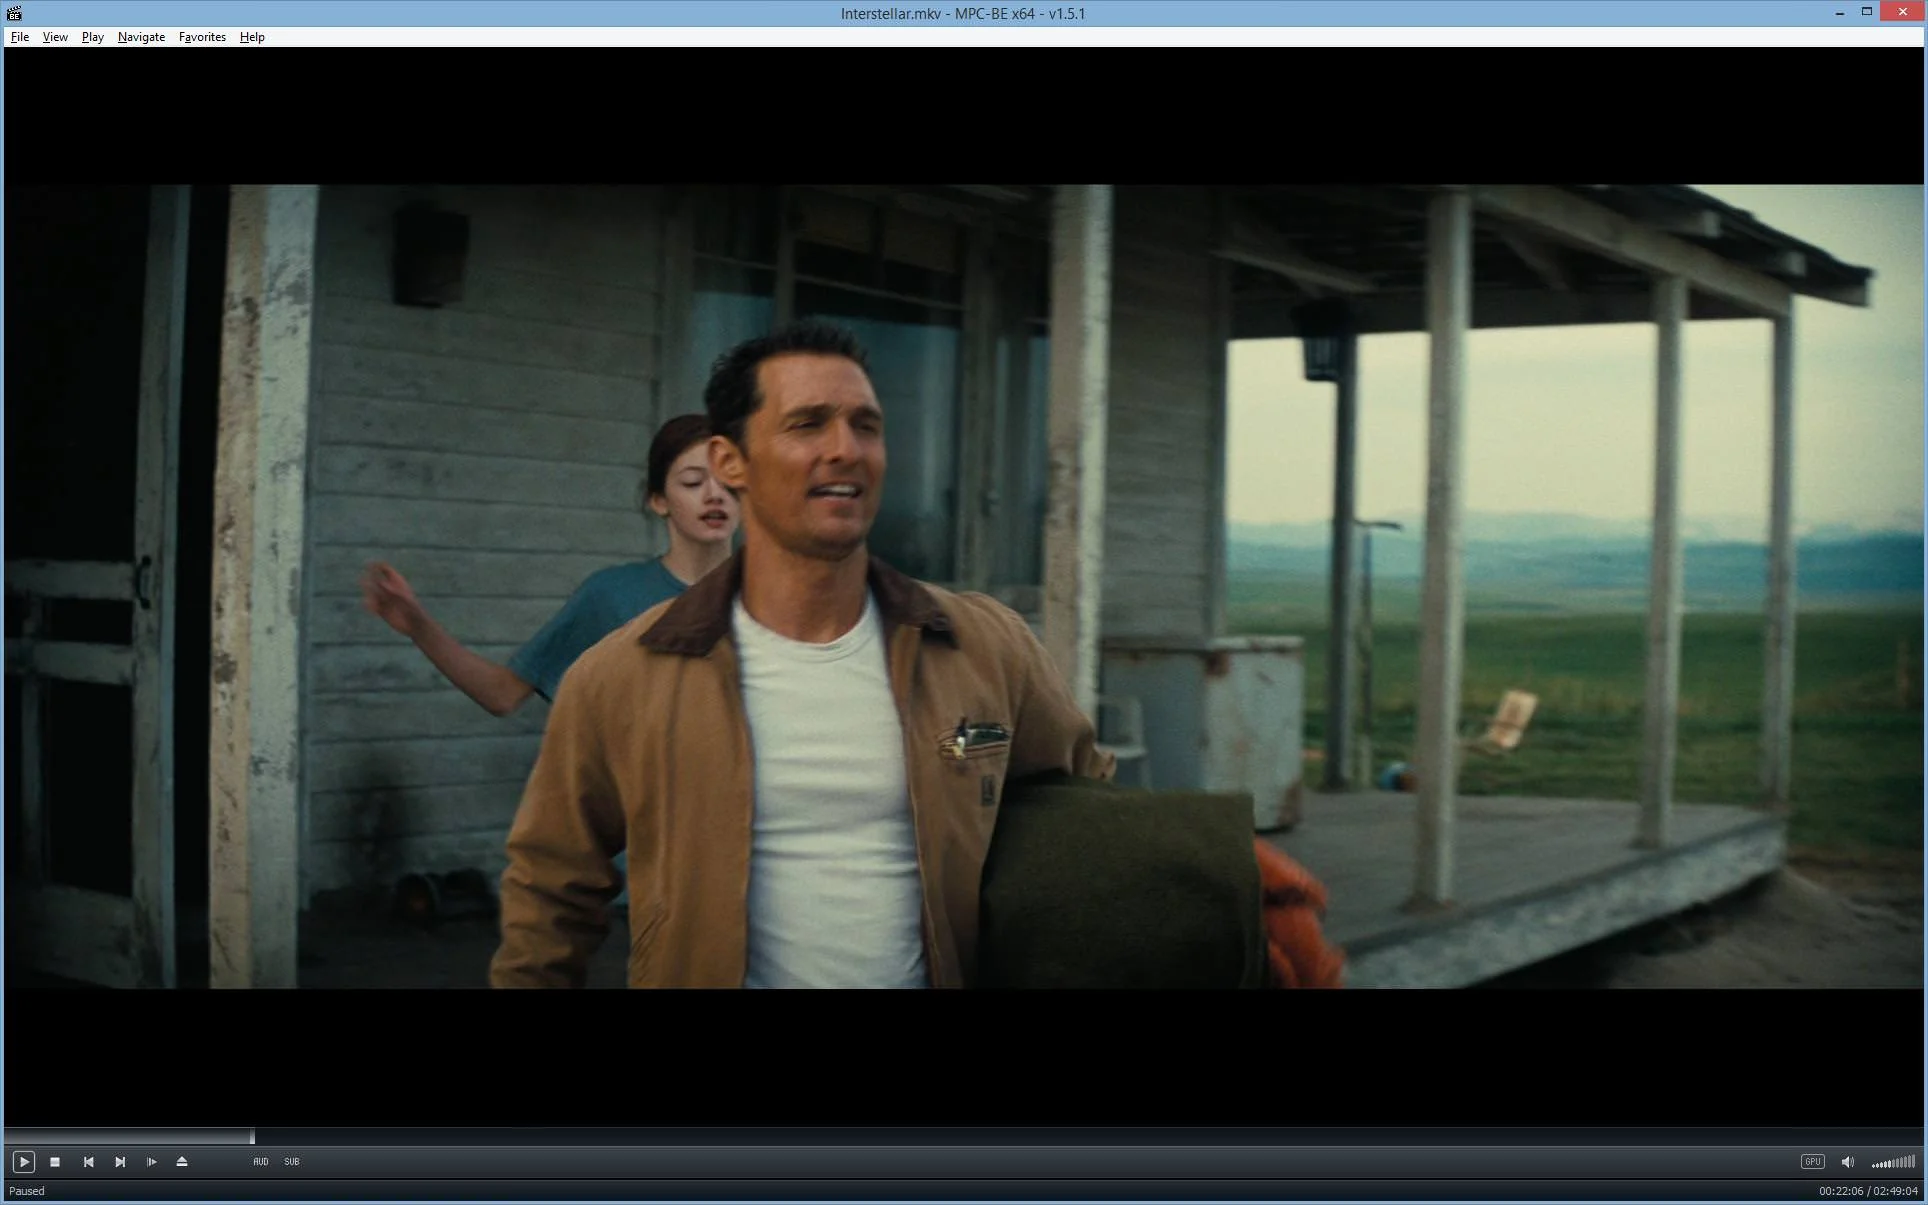This screenshot has width=1928, height=1205.
Task: Open the Navigate menu
Action: pyautogui.click(x=141, y=37)
